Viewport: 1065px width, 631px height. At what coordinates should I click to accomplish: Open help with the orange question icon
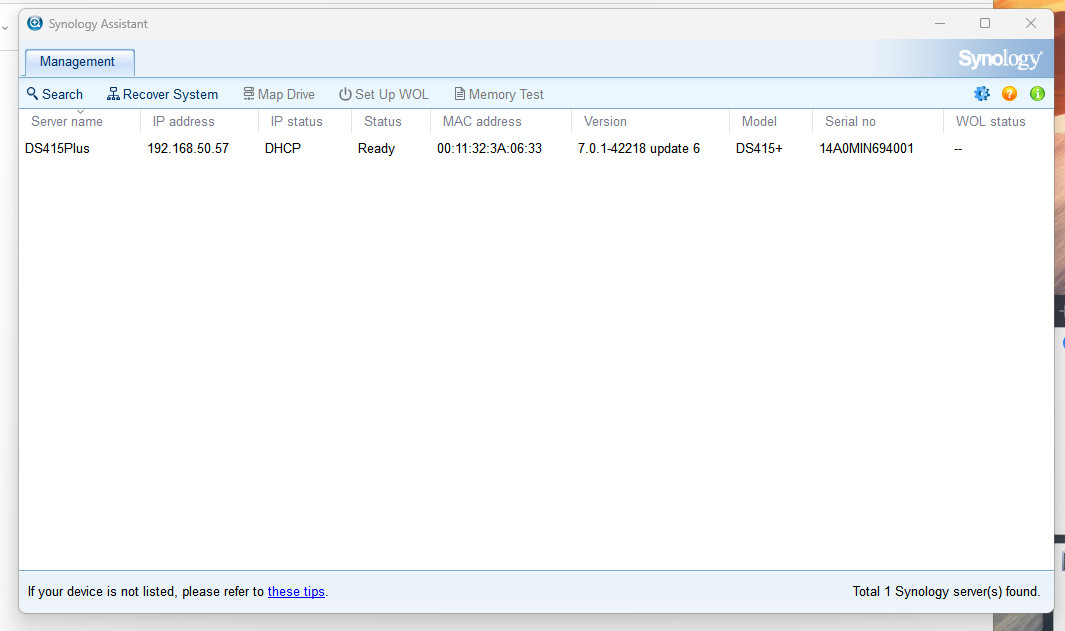(x=1009, y=94)
